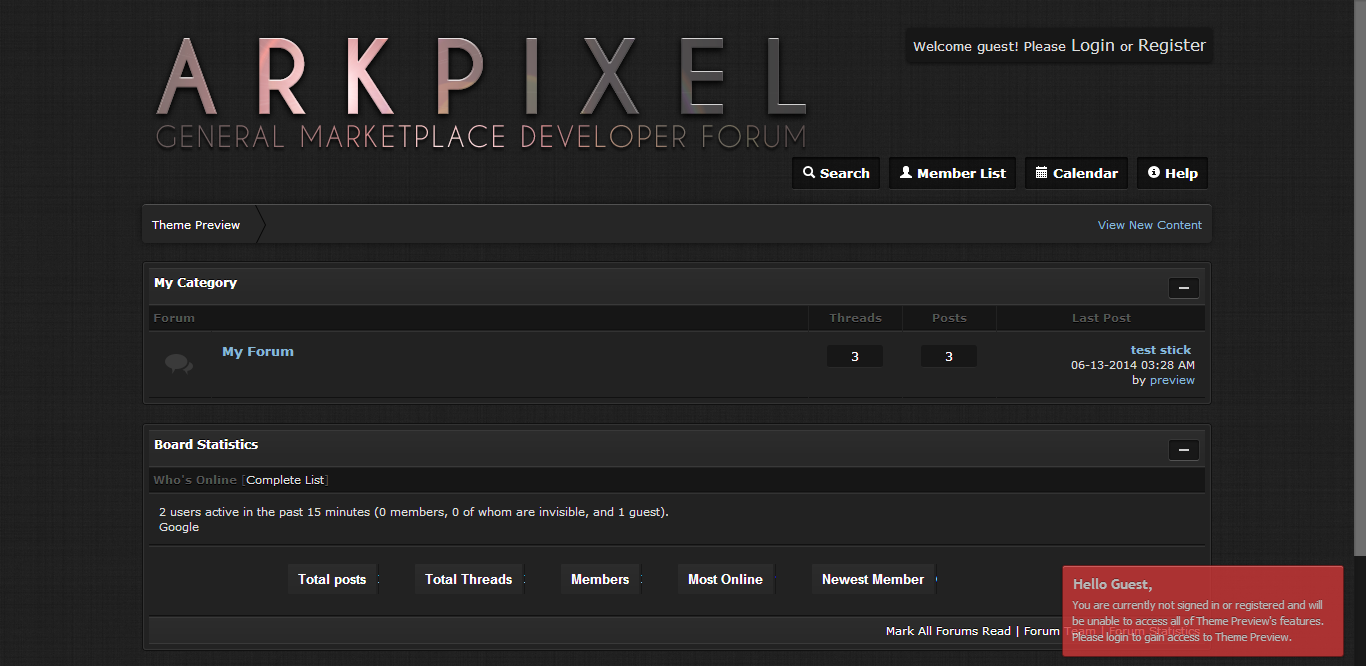Open the Help button
1366x666 pixels.
click(1173, 173)
